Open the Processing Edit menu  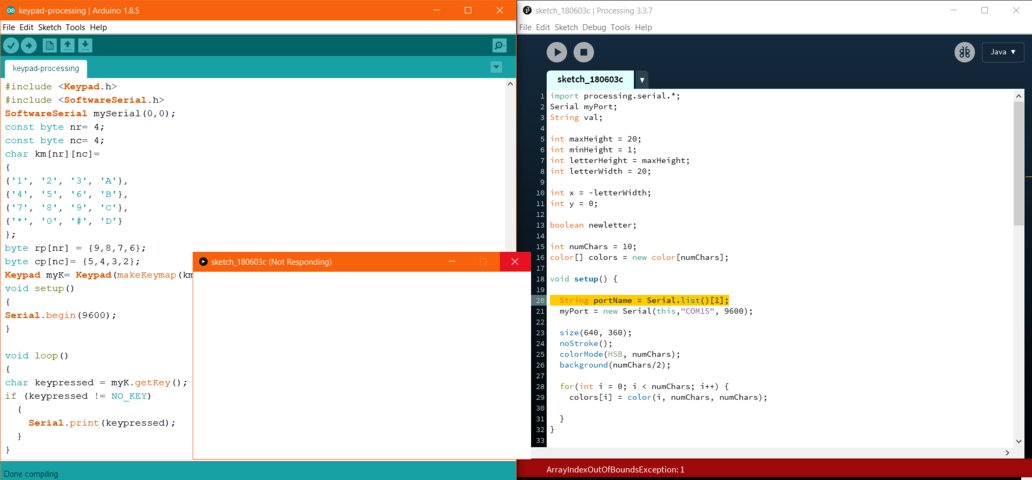pyautogui.click(x=542, y=28)
